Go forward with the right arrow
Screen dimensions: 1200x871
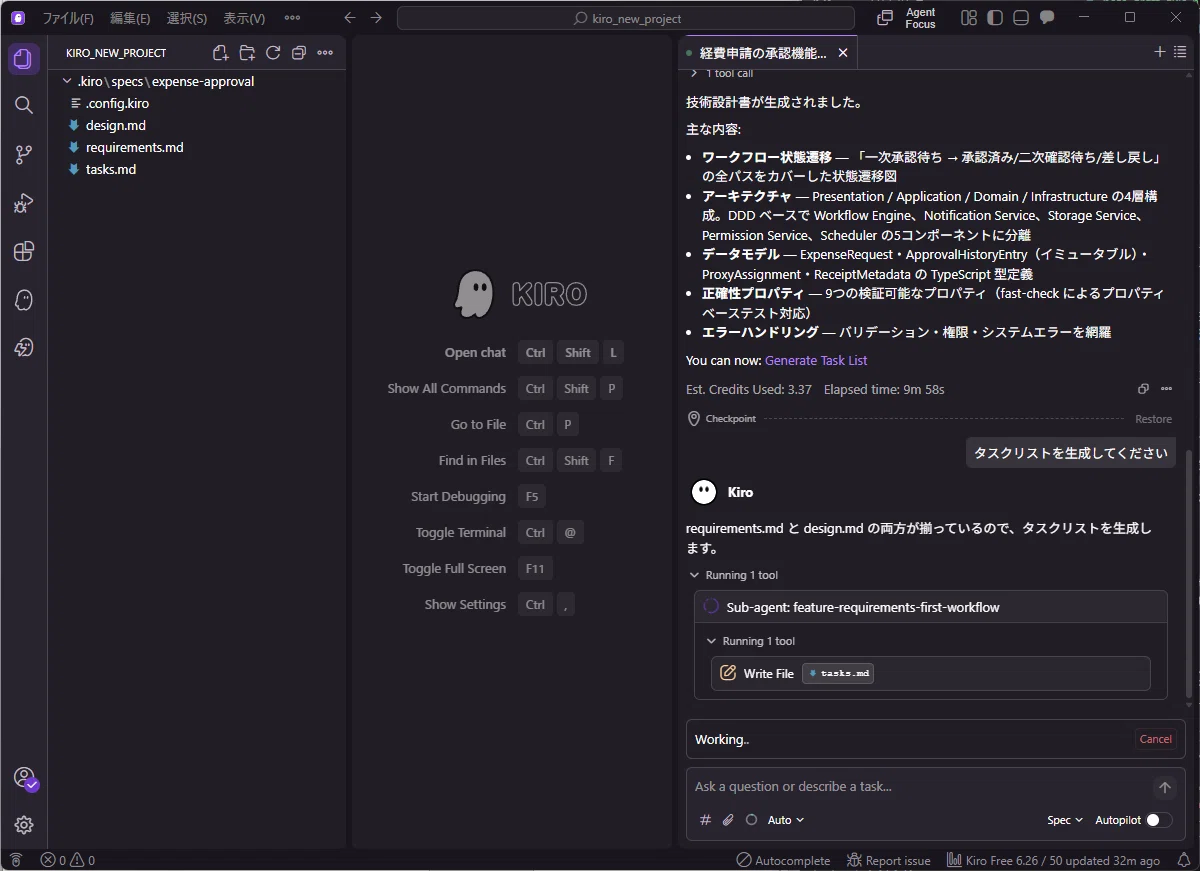(x=376, y=18)
